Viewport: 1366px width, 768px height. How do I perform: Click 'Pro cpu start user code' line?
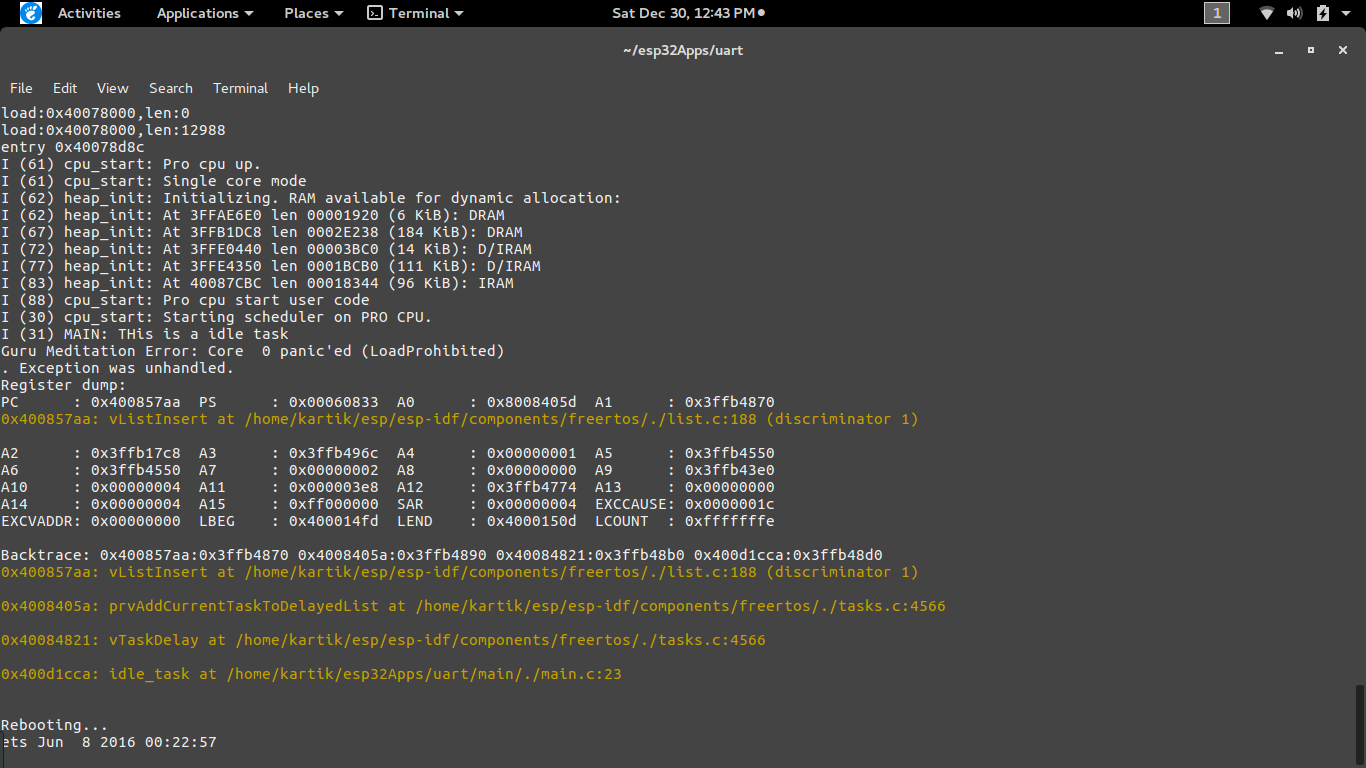click(185, 300)
